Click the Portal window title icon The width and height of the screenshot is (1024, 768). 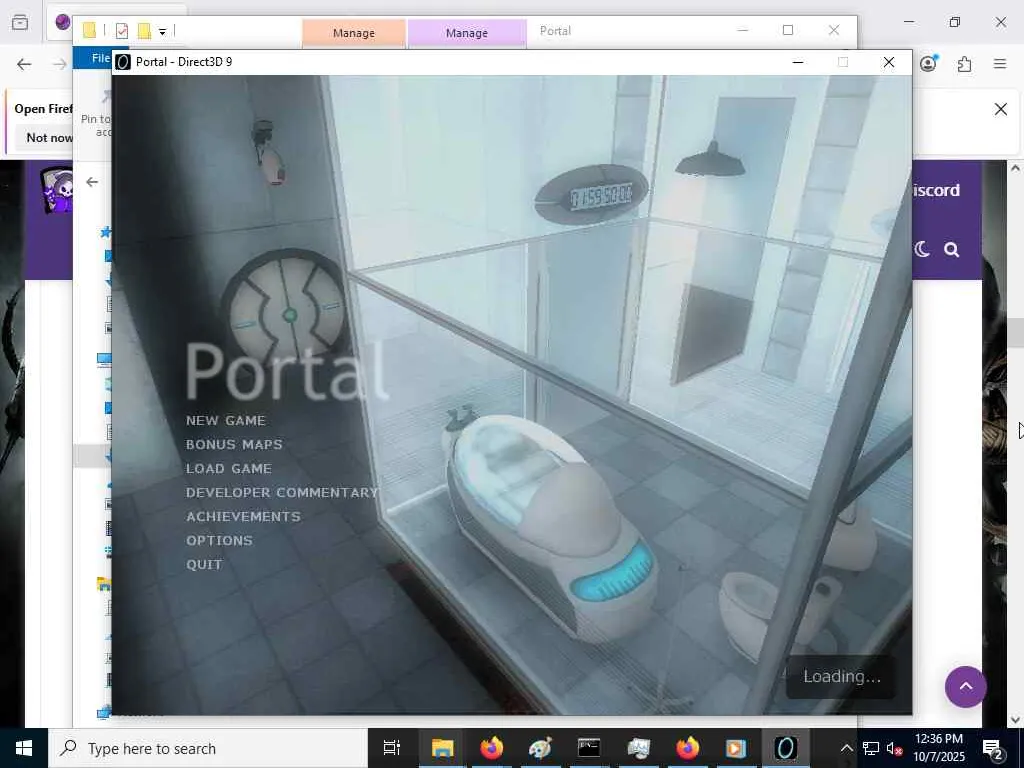[123, 62]
